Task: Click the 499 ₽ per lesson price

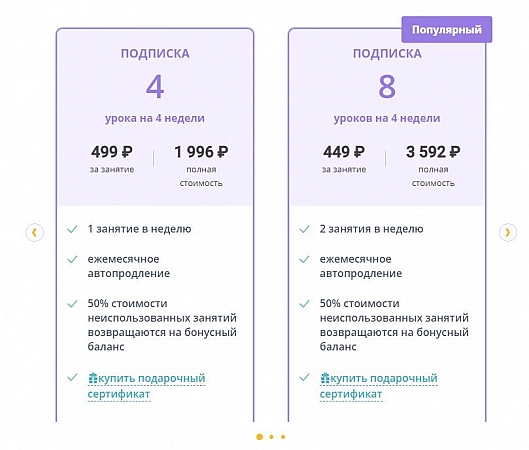Action: [x=112, y=152]
